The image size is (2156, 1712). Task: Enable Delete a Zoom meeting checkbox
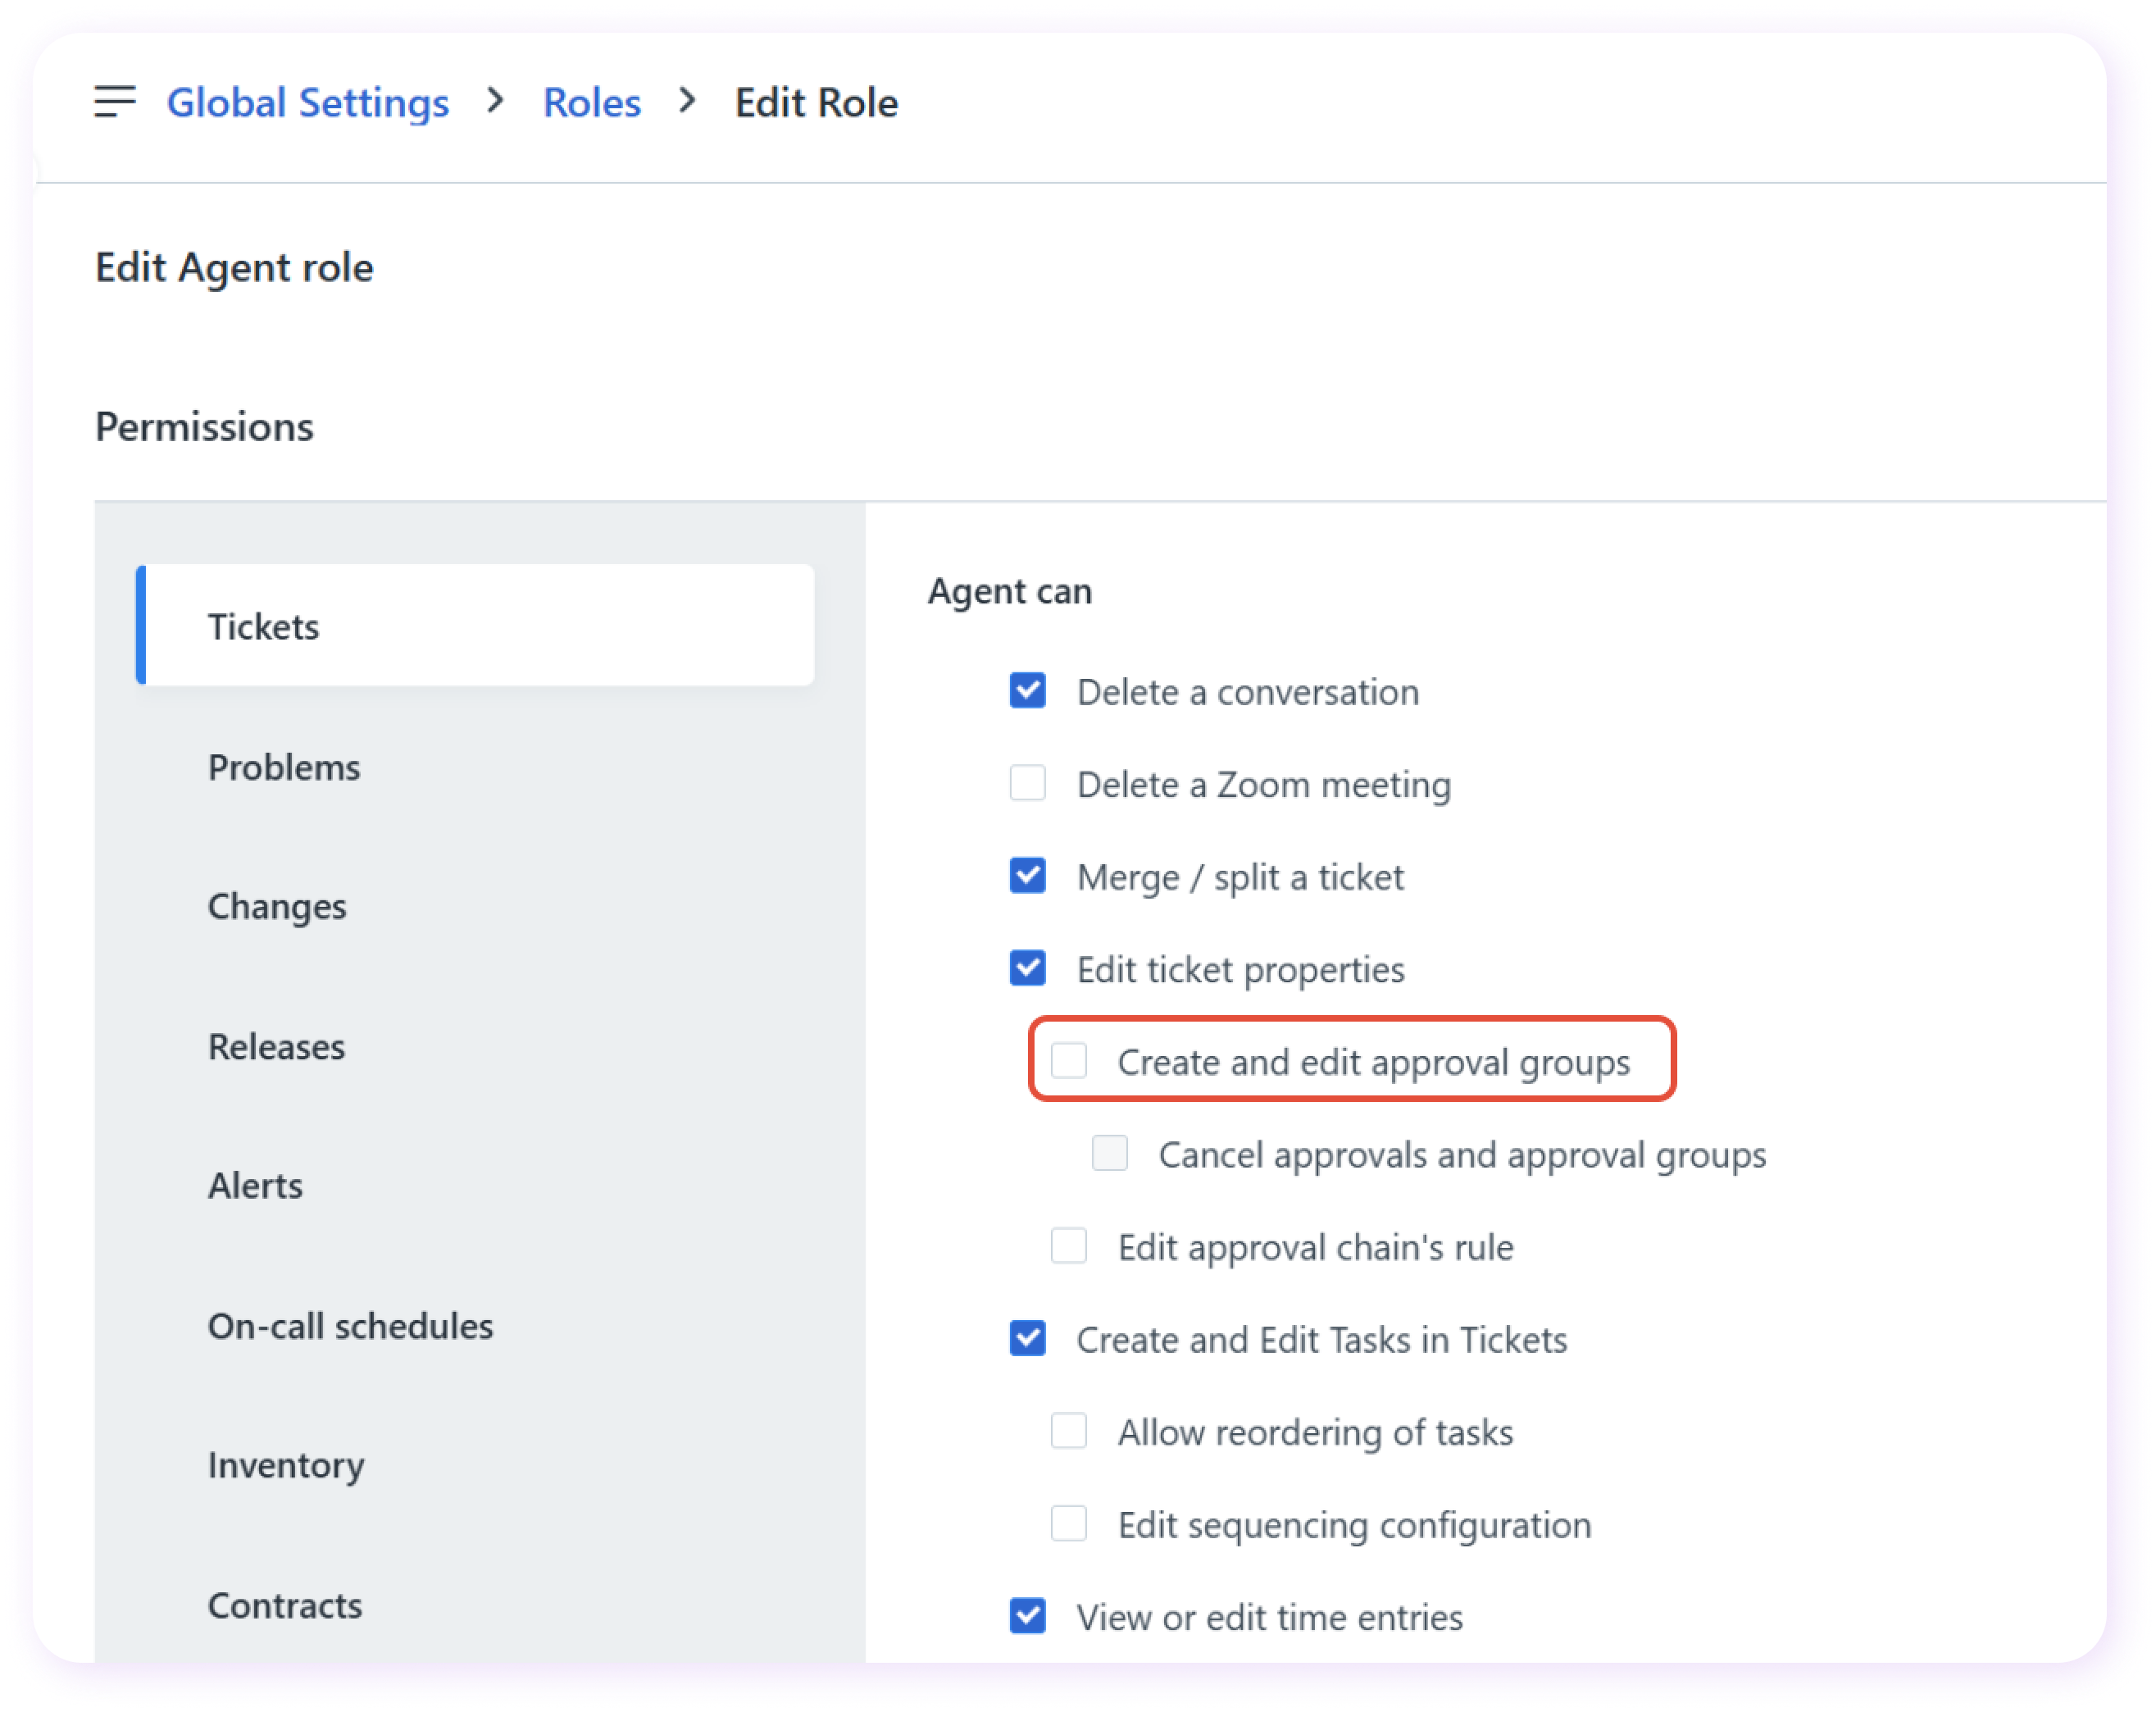pos(1027,783)
